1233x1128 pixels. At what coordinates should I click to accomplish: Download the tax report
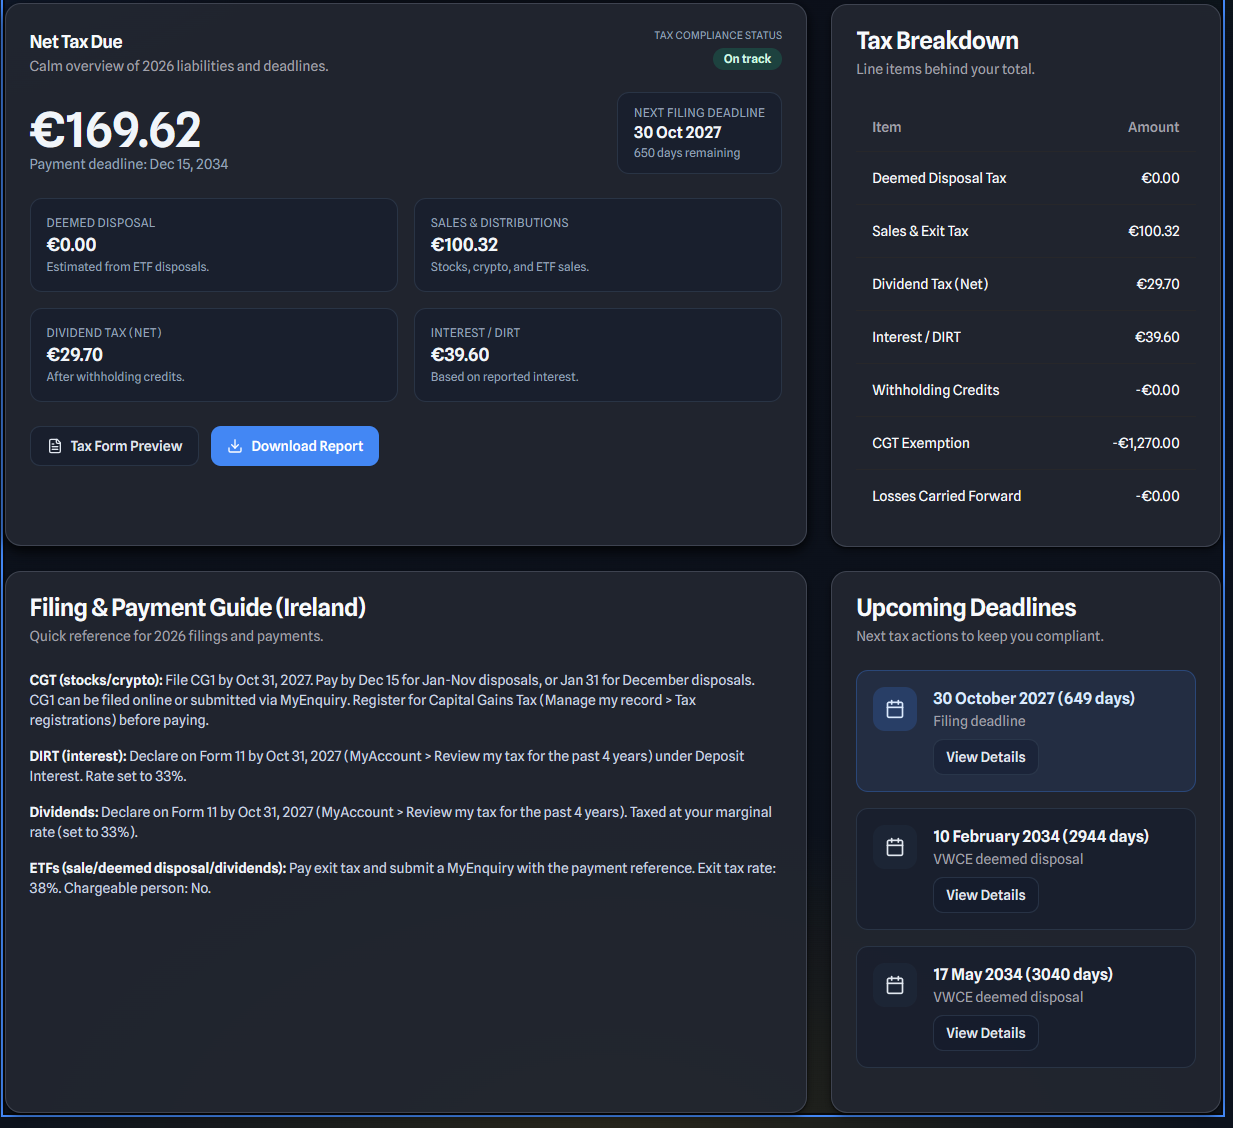tap(294, 446)
